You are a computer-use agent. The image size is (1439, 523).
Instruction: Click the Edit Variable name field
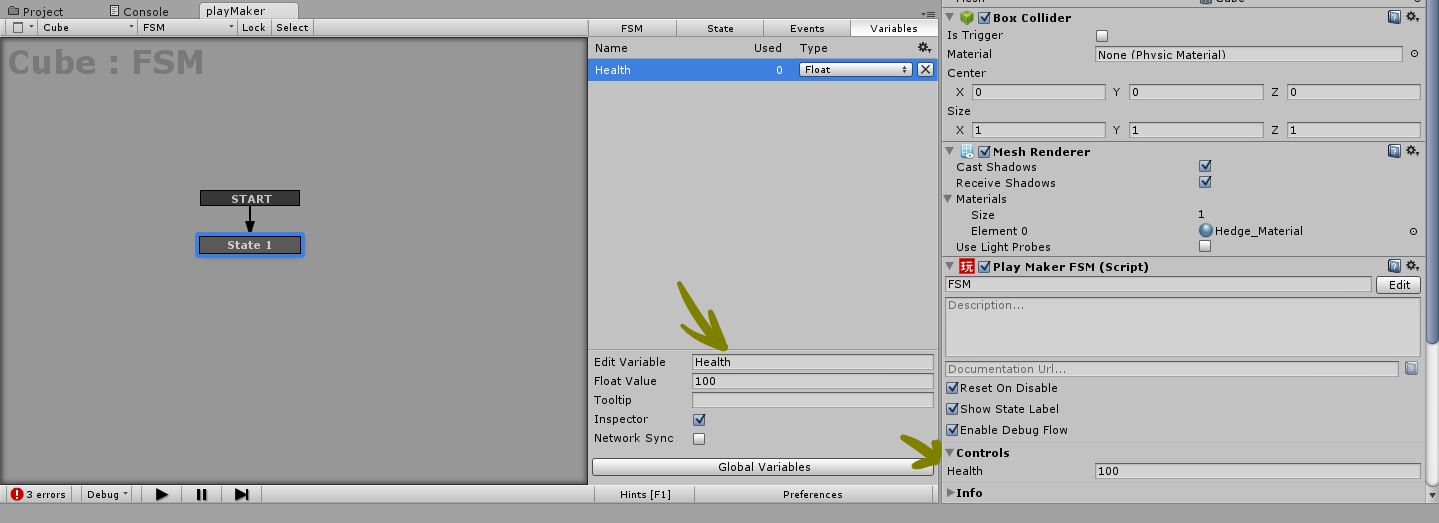pyautogui.click(x=813, y=362)
